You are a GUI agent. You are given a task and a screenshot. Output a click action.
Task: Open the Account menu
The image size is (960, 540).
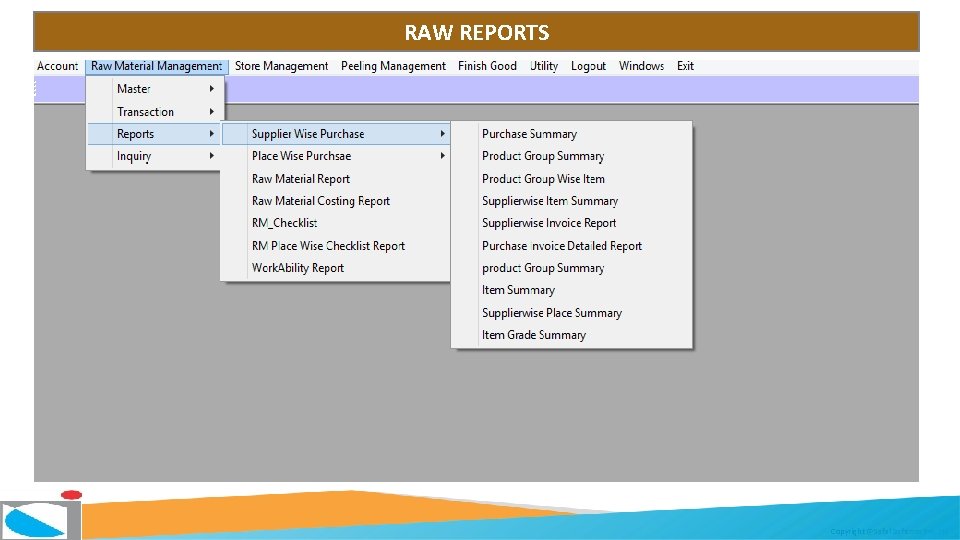coord(58,66)
